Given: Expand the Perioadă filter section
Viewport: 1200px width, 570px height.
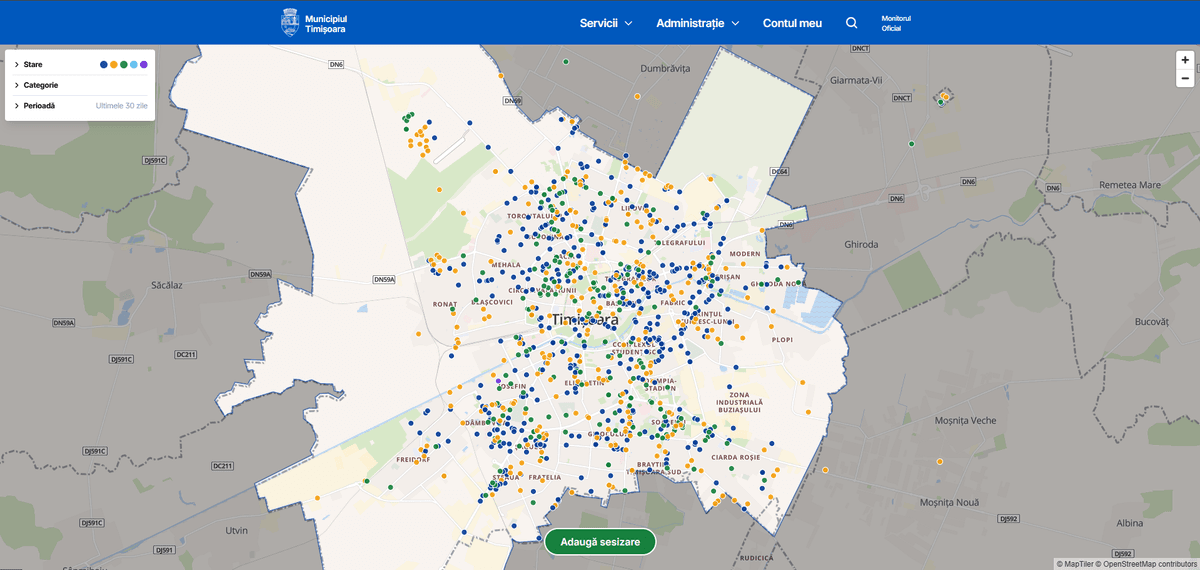Looking at the screenshot, I should [x=39, y=105].
